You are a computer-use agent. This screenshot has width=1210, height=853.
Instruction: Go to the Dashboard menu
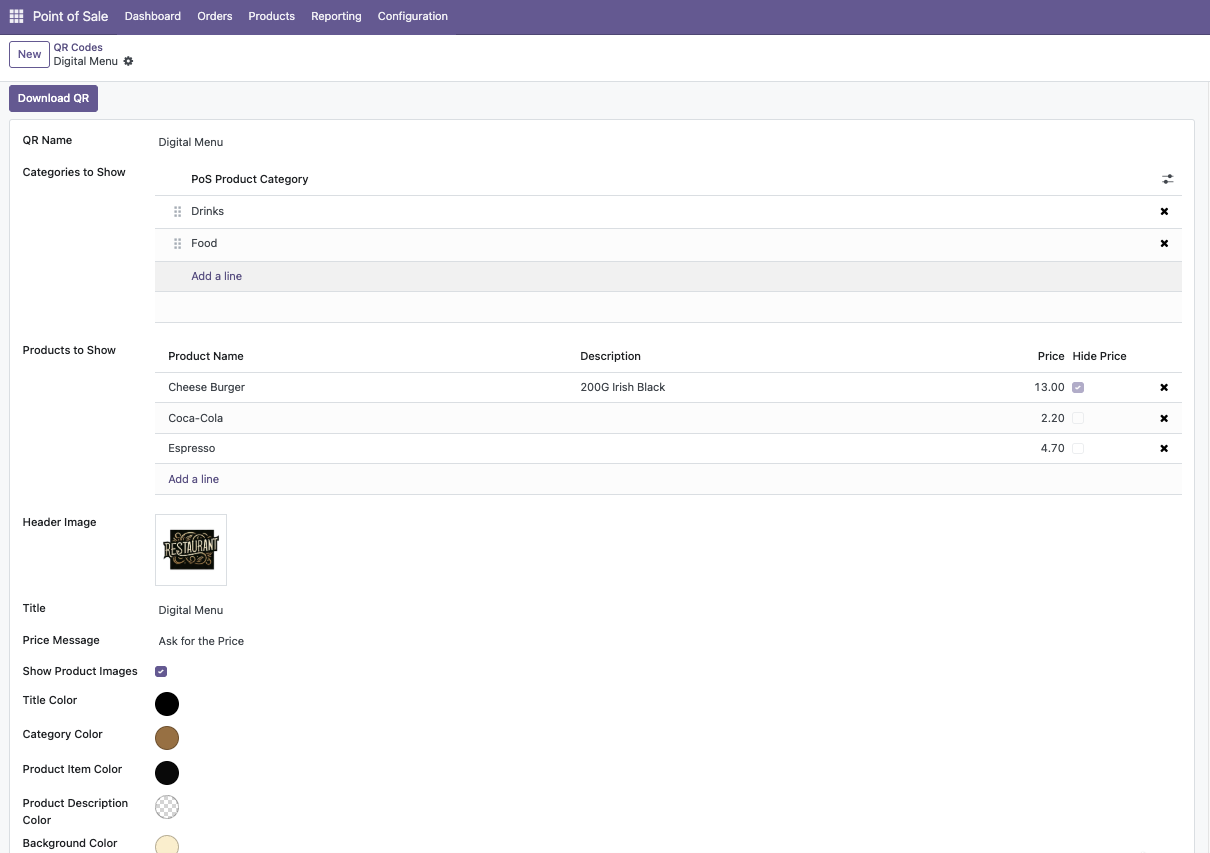153,16
